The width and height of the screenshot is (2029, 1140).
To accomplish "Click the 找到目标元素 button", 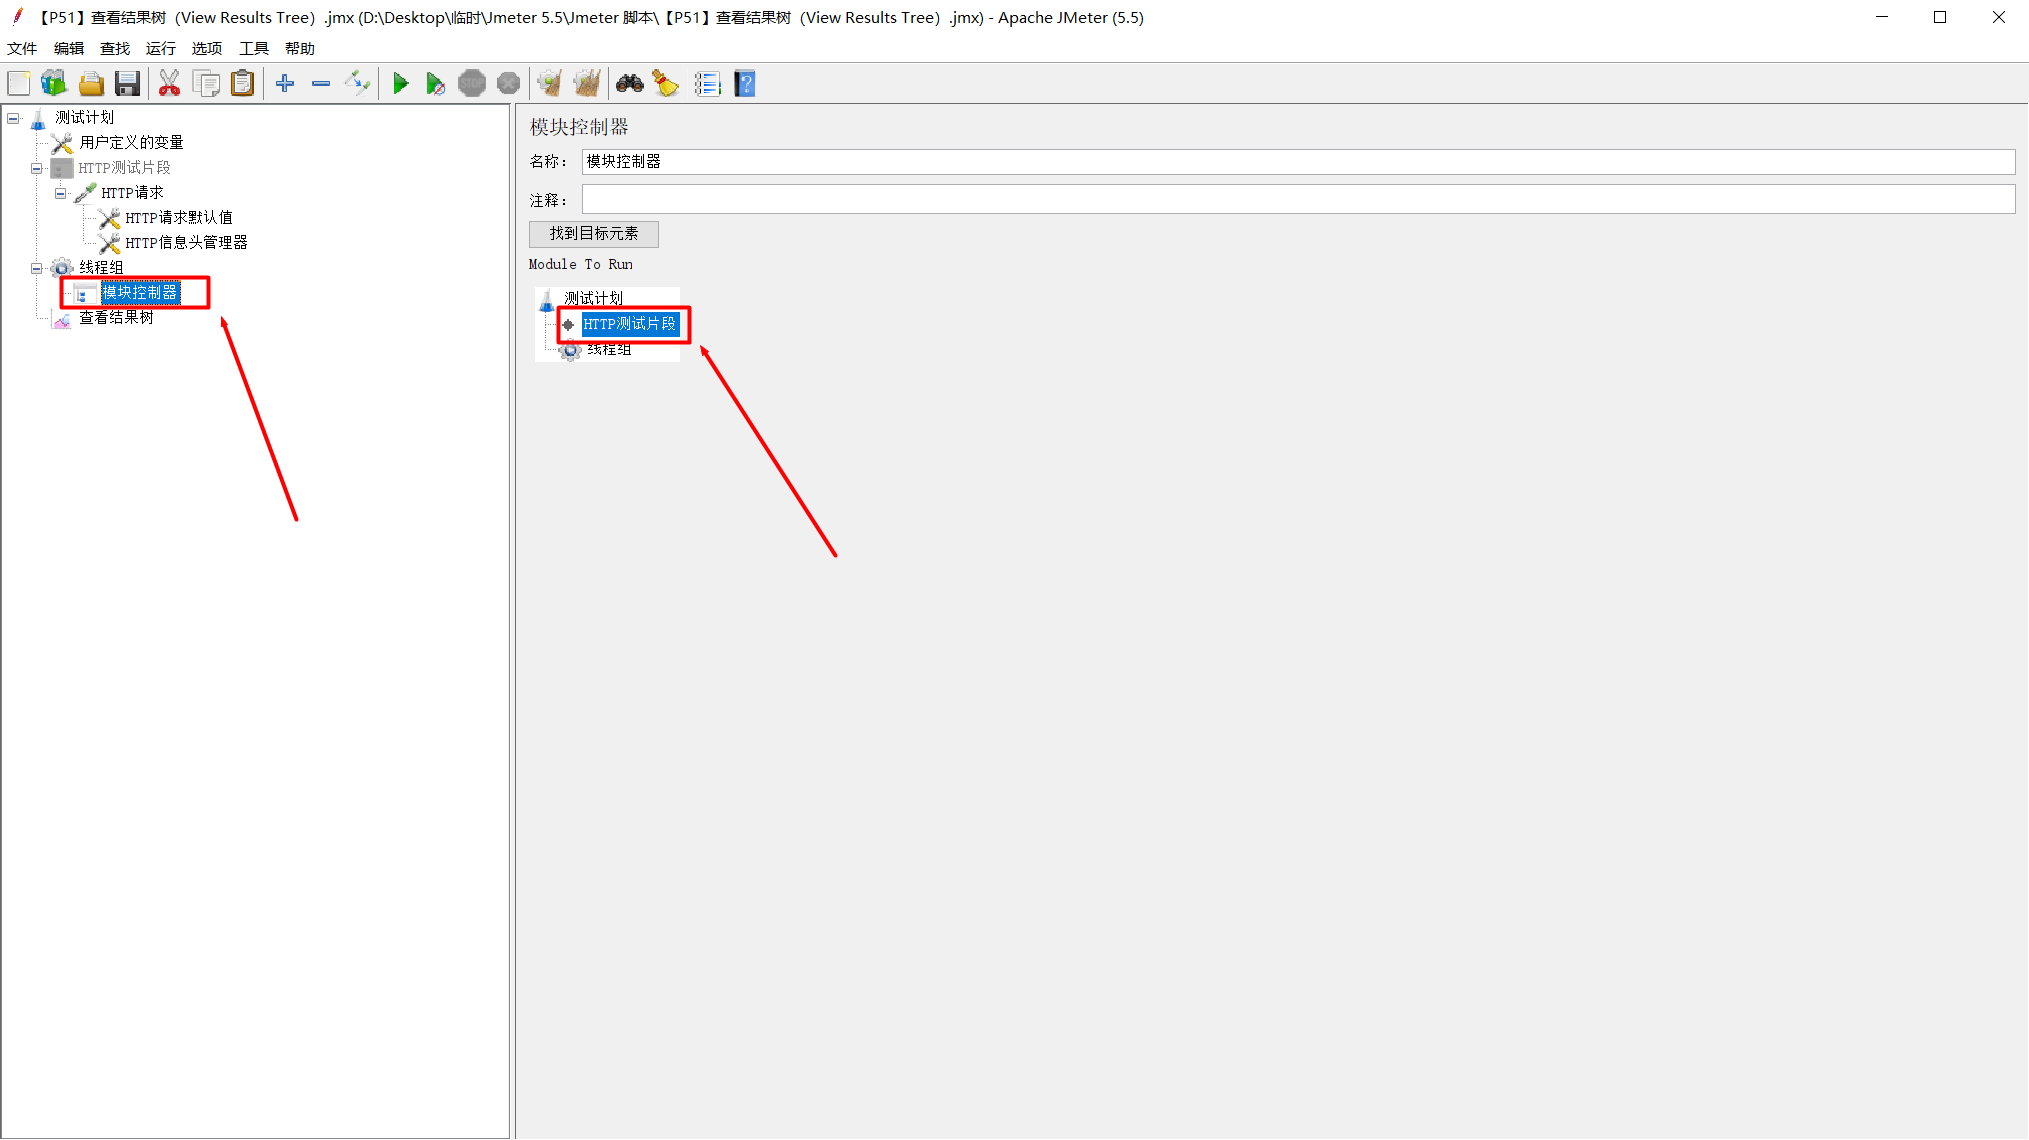I will click(x=592, y=233).
